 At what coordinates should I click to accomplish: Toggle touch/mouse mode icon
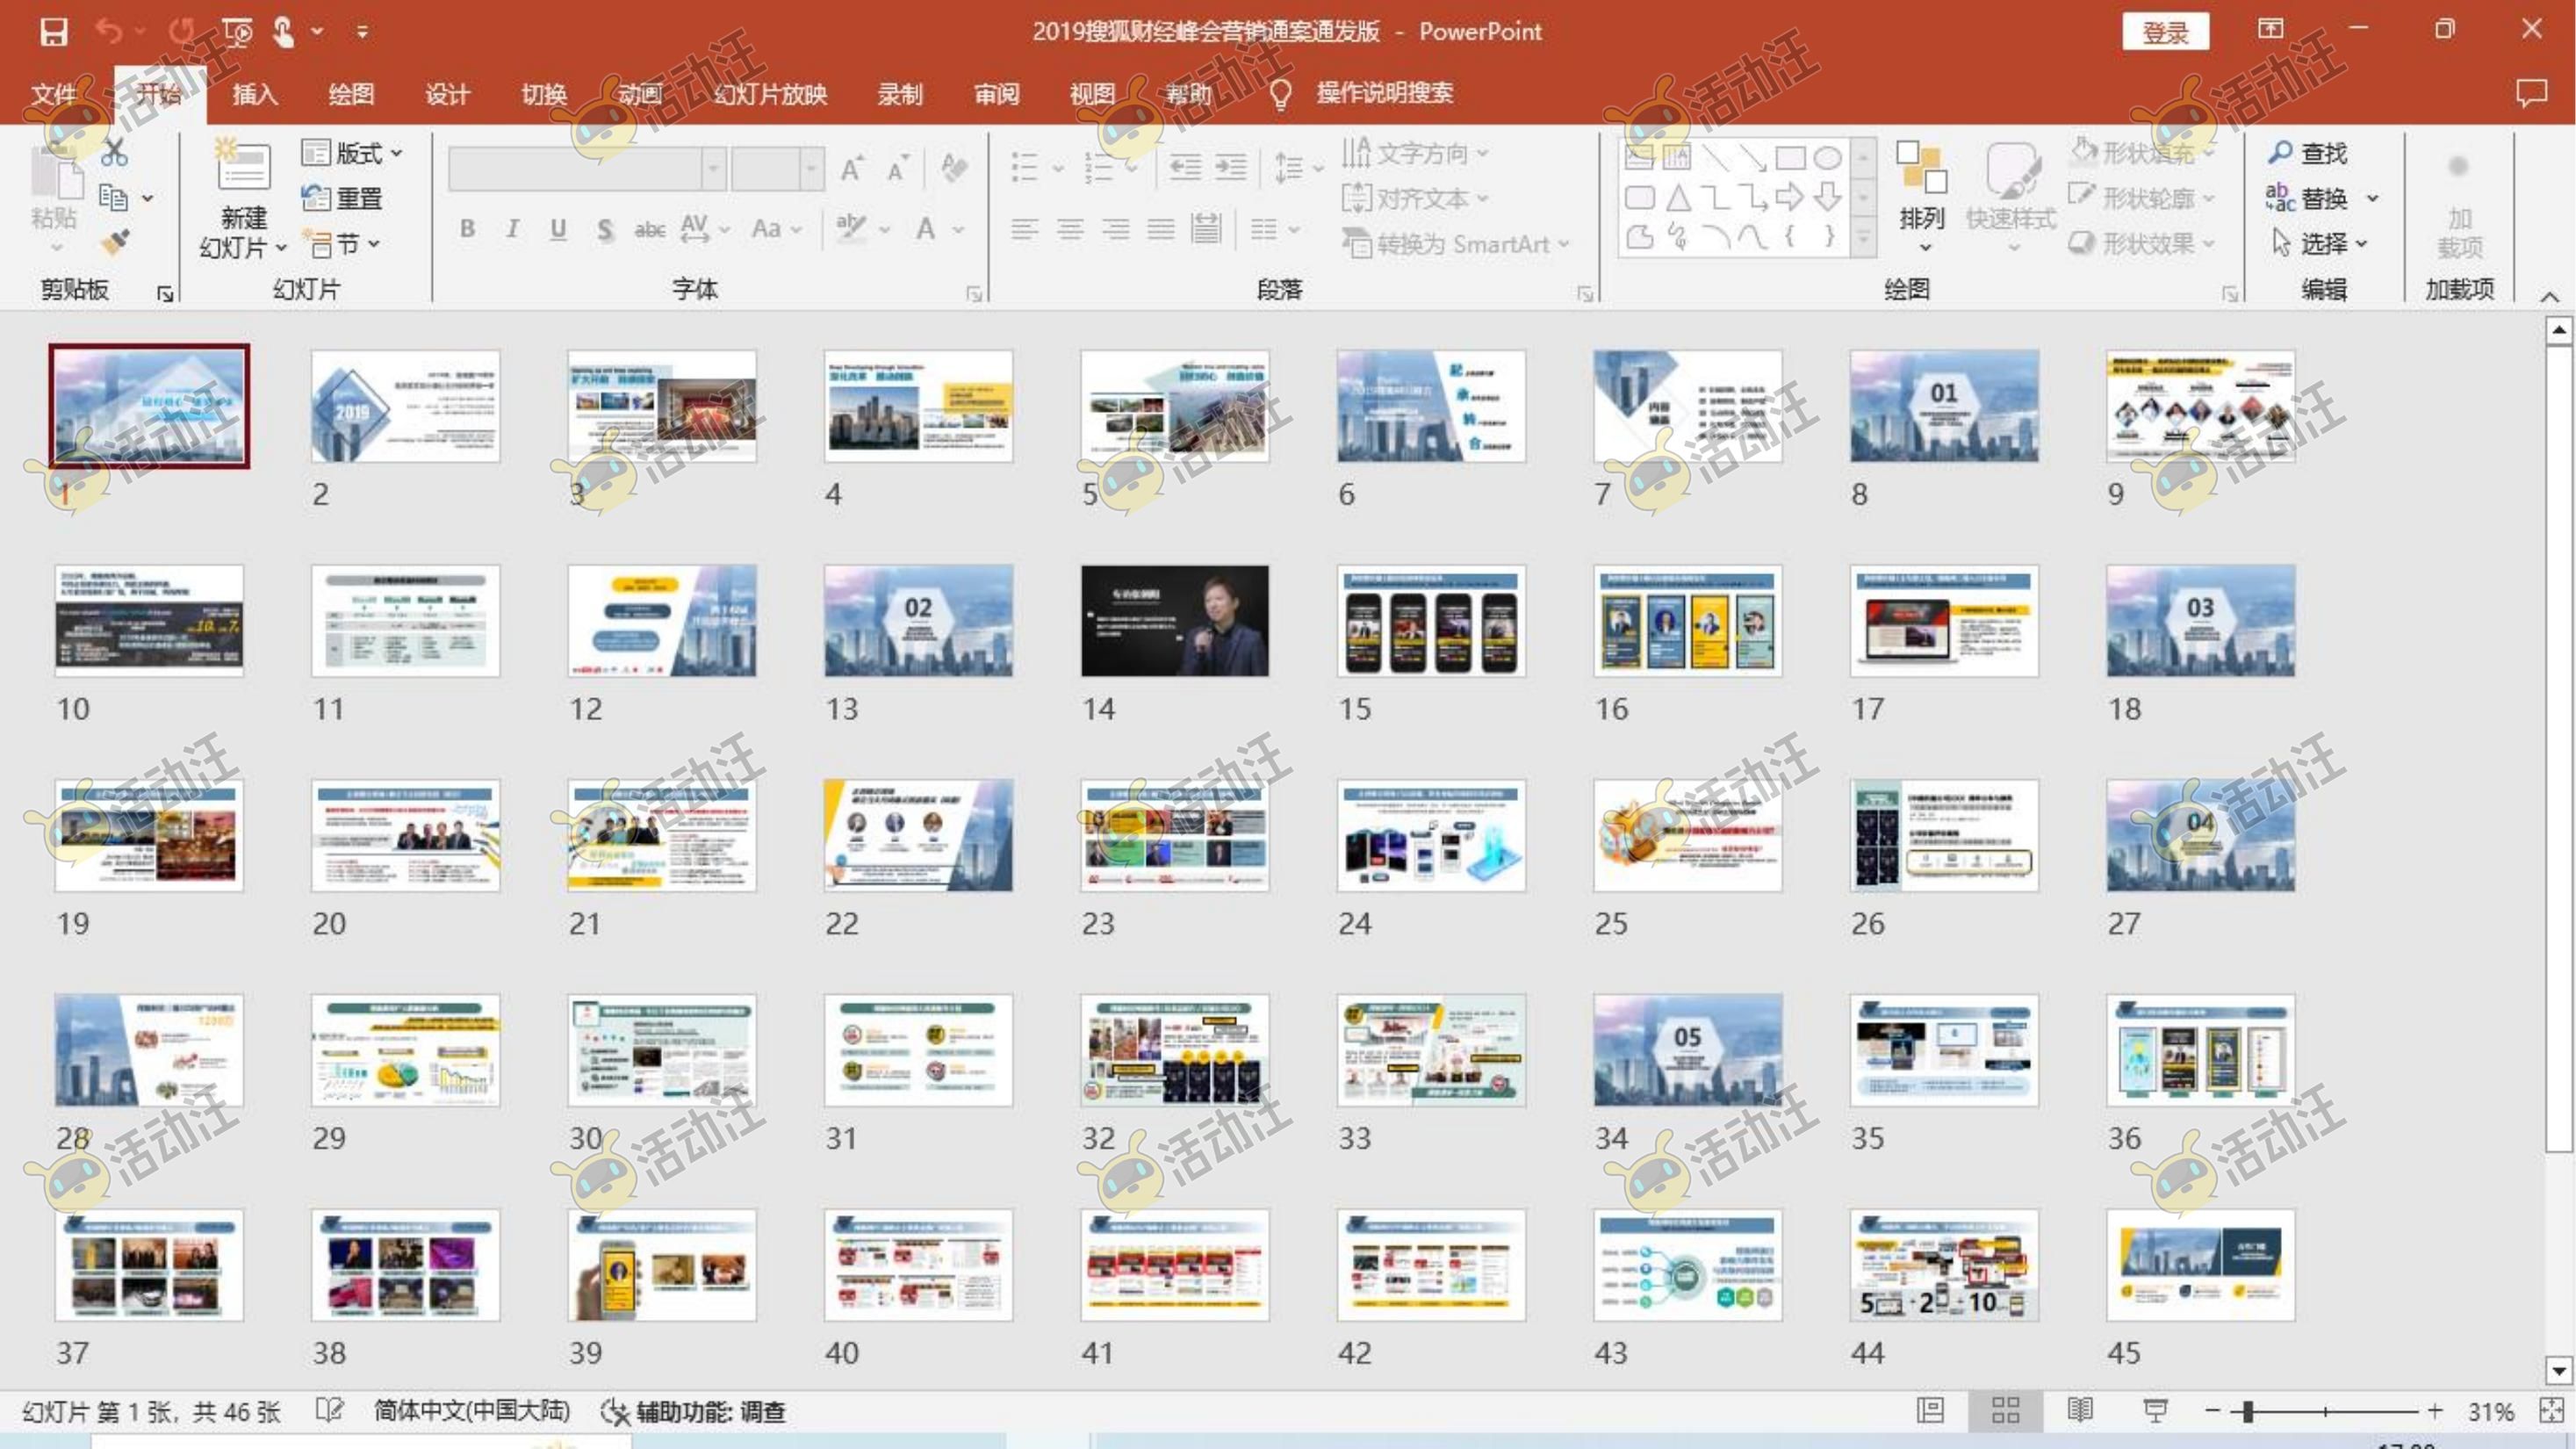pyautogui.click(x=284, y=32)
